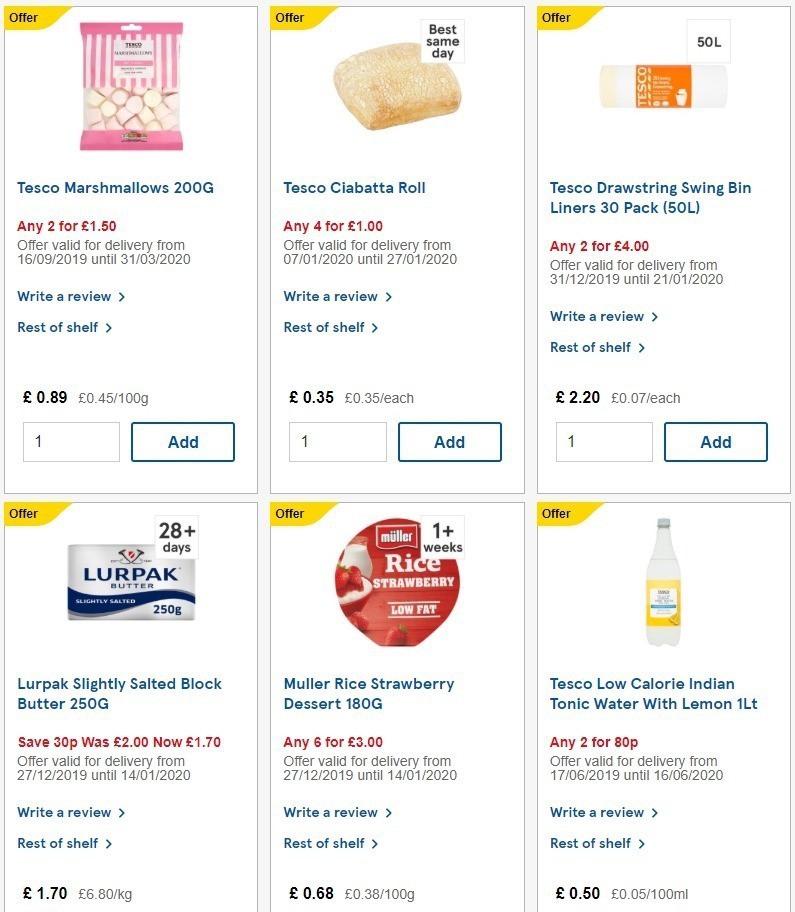
Task: Add Tesco Ciabatta Roll to basket
Action: click(x=450, y=441)
